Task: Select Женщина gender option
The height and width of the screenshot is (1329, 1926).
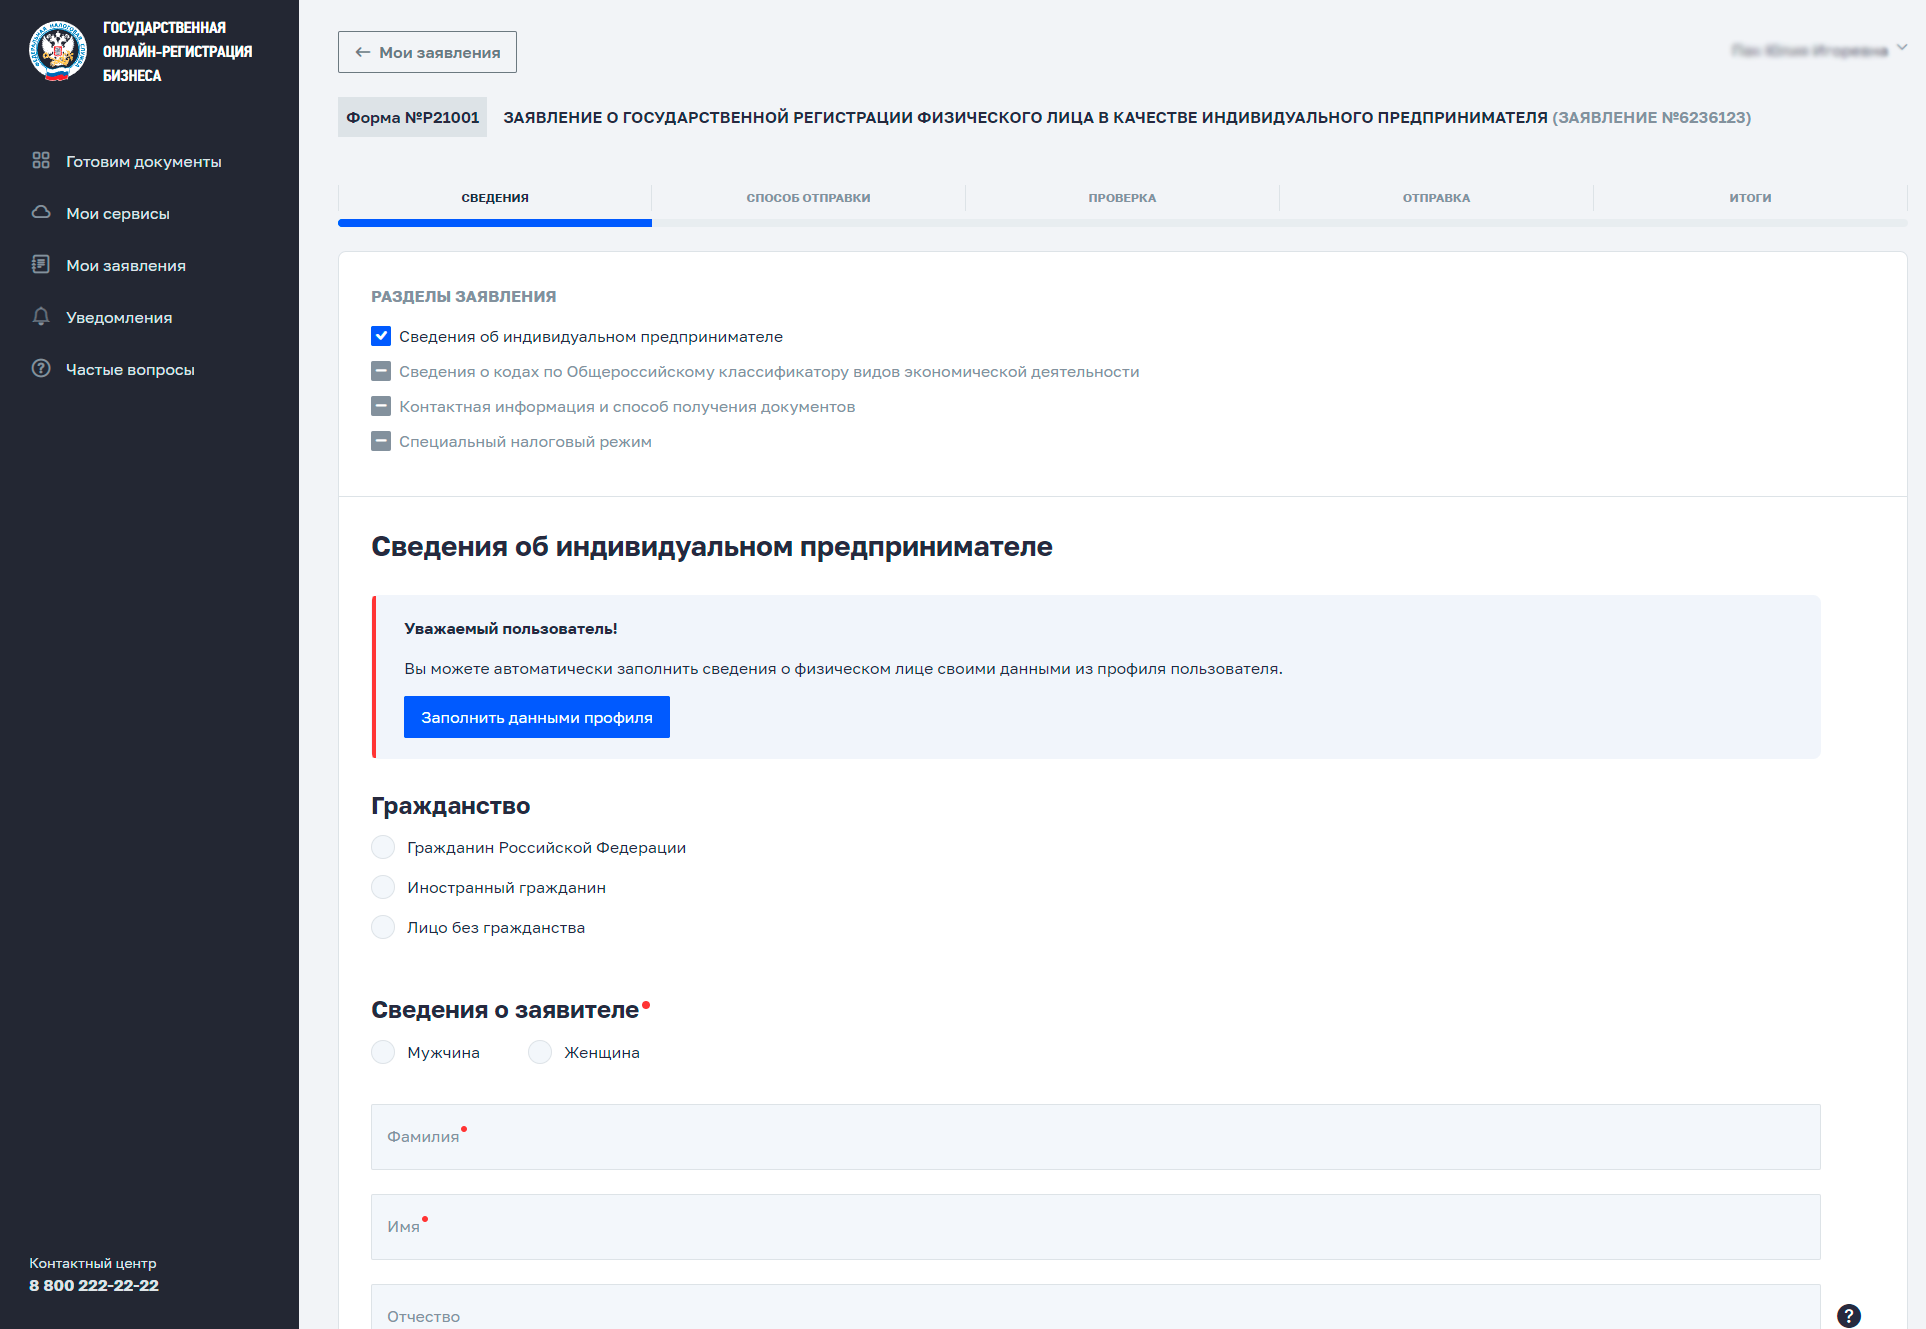Action: click(540, 1052)
